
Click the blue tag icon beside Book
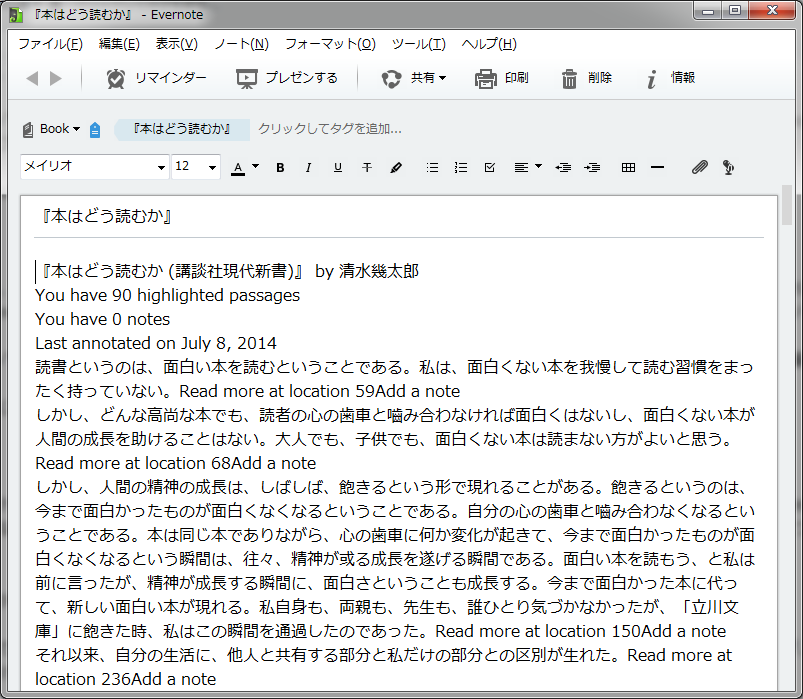95,130
